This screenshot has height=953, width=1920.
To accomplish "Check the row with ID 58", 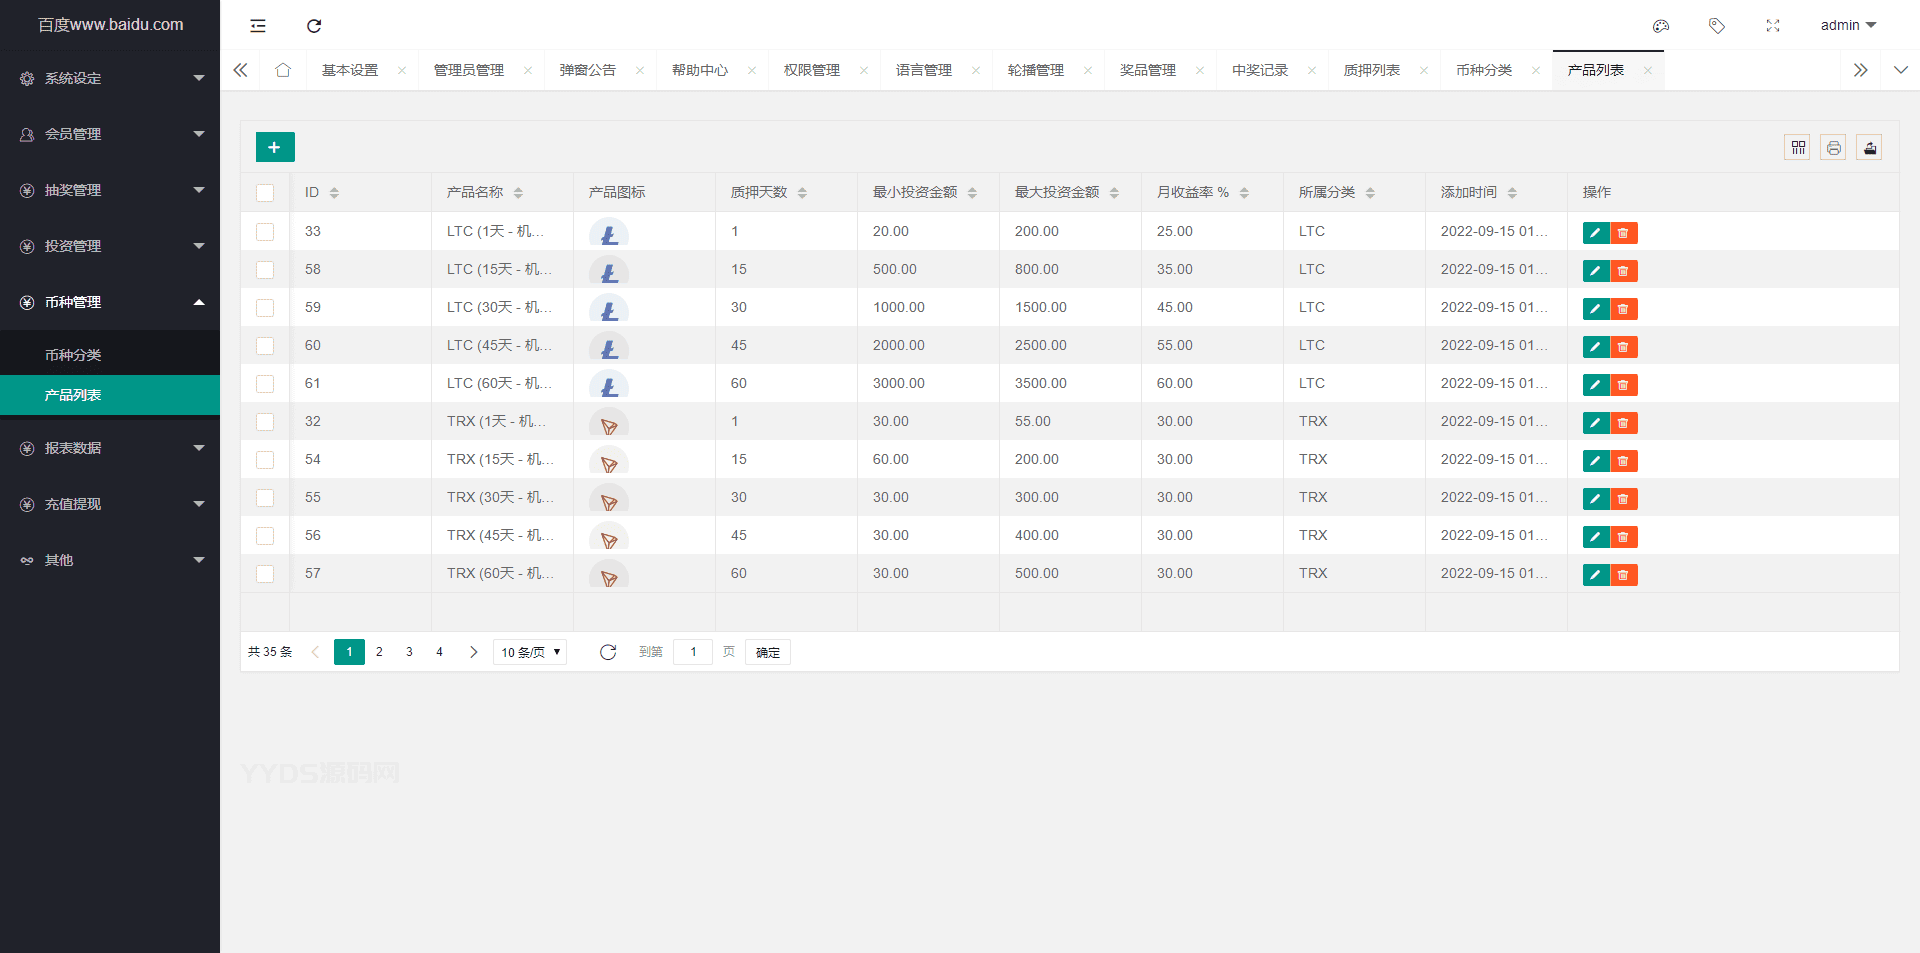I will point(265,270).
